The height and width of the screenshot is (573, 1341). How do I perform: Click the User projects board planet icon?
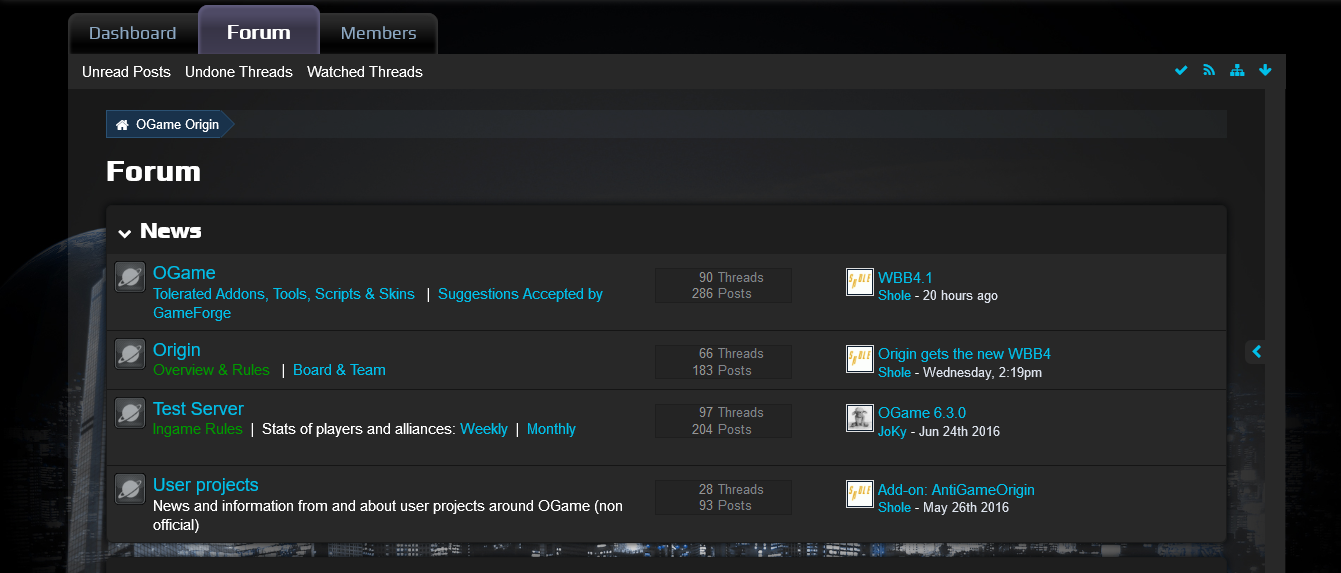pos(130,489)
